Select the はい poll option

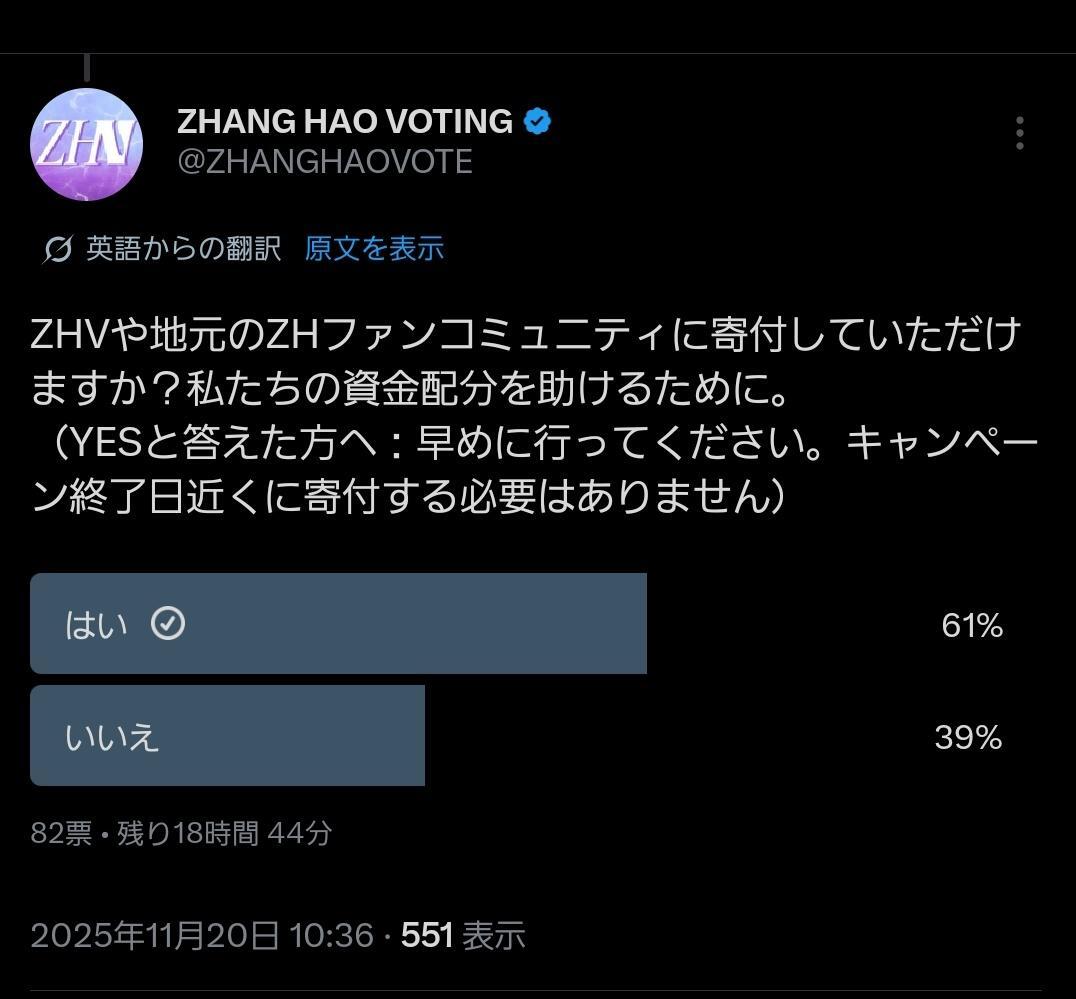pos(97,625)
